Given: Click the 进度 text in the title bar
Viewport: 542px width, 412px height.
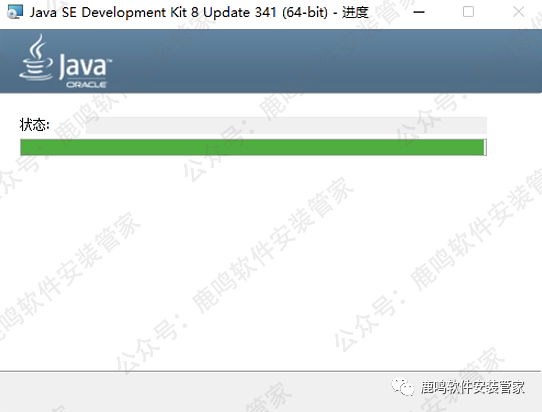Looking at the screenshot, I should click(355, 12).
